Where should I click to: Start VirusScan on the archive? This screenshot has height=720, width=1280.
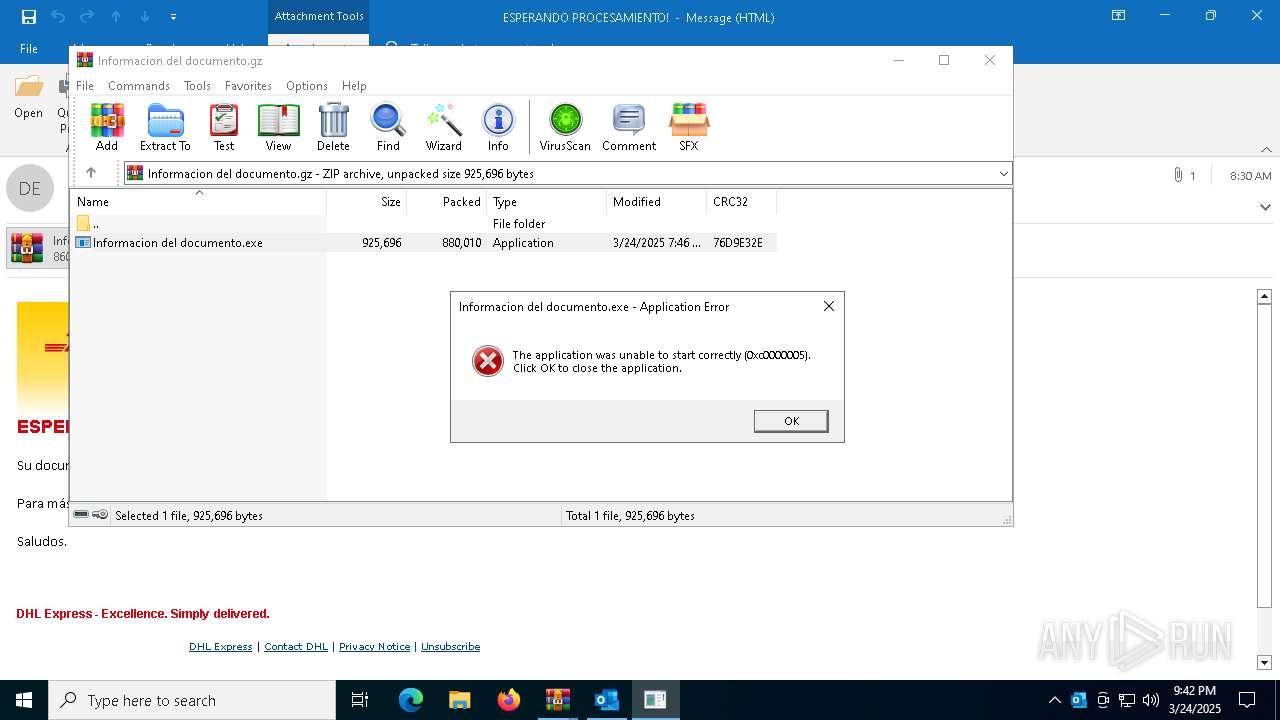coord(565,127)
